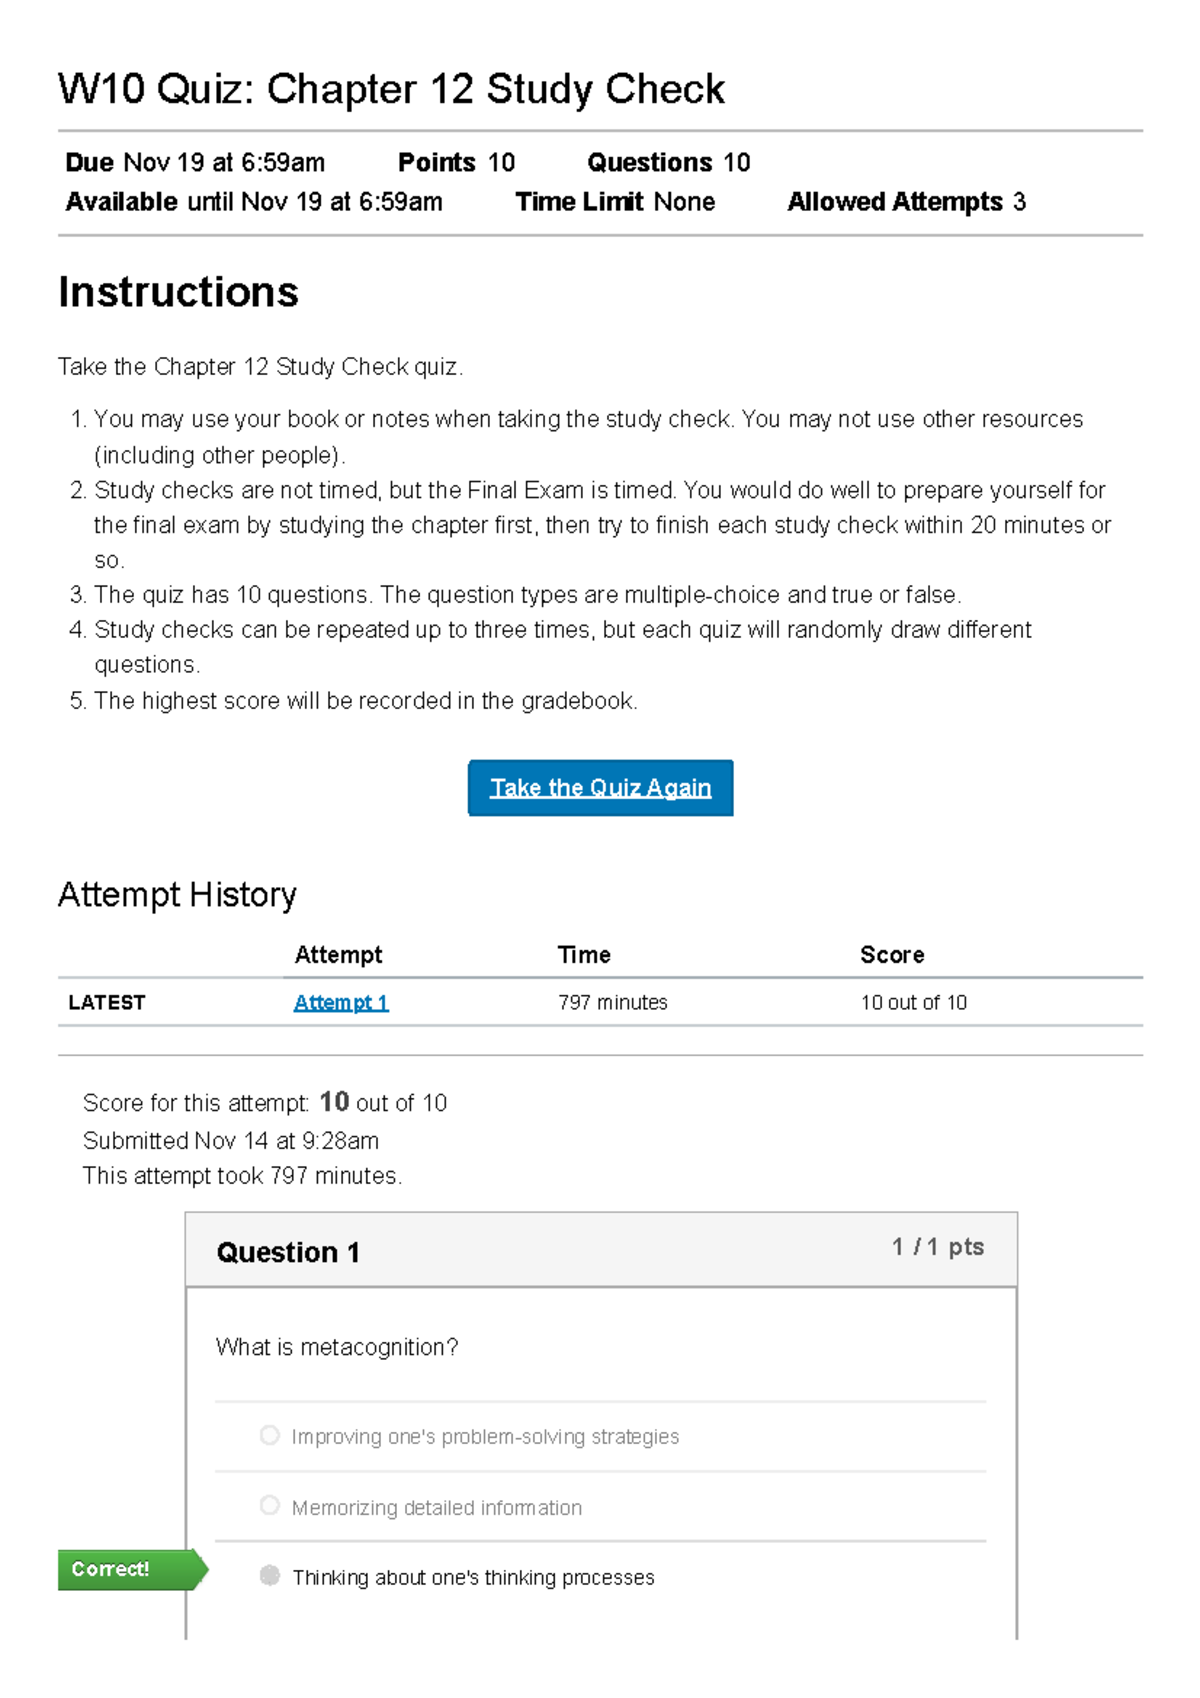Click the Time Limit None label
This screenshot has width=1200, height=1698.
[615, 202]
